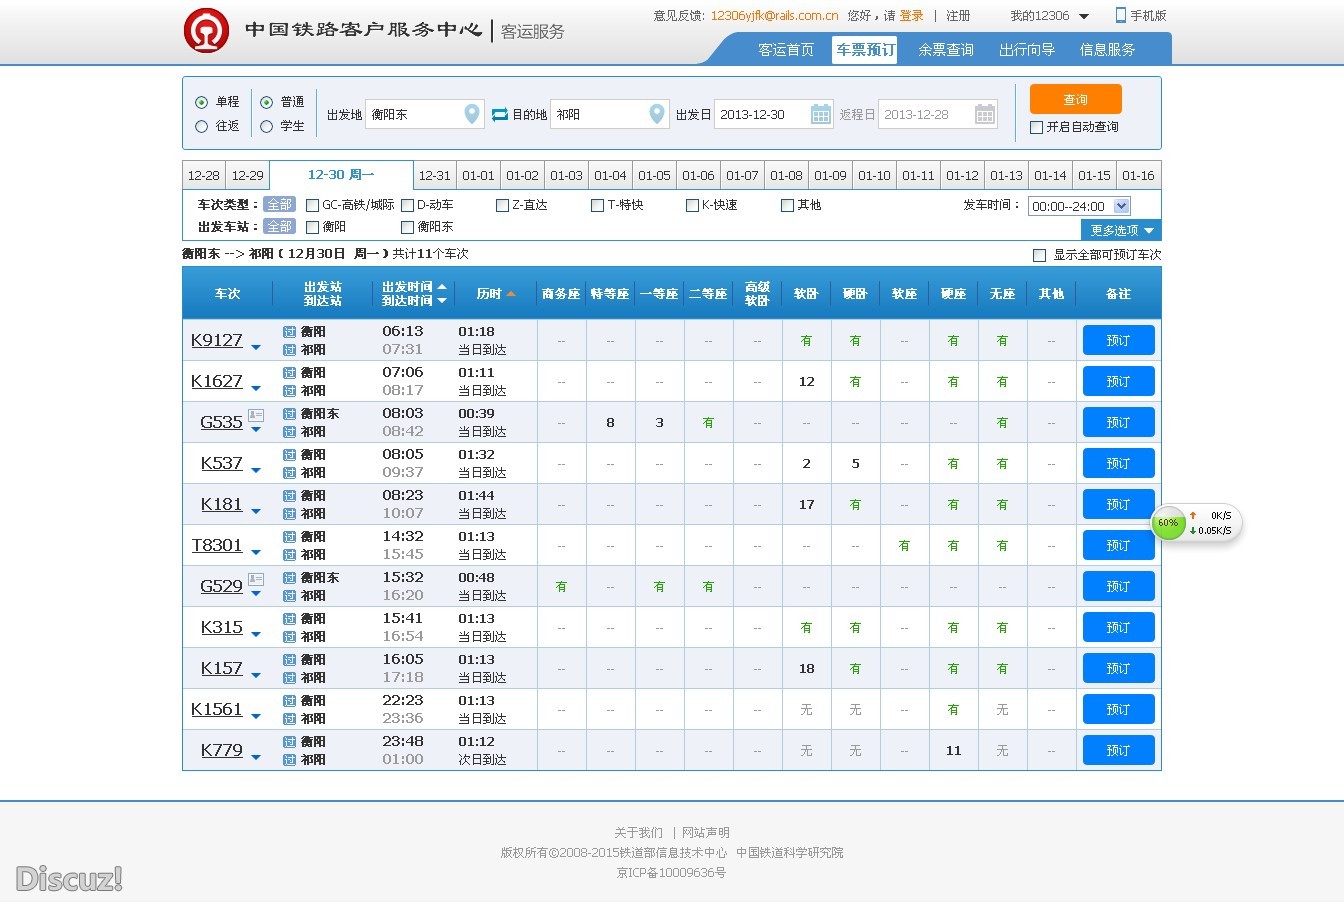The width and height of the screenshot is (1344, 903).
Task: Click the network speed 60% widget
Action: [1197, 523]
